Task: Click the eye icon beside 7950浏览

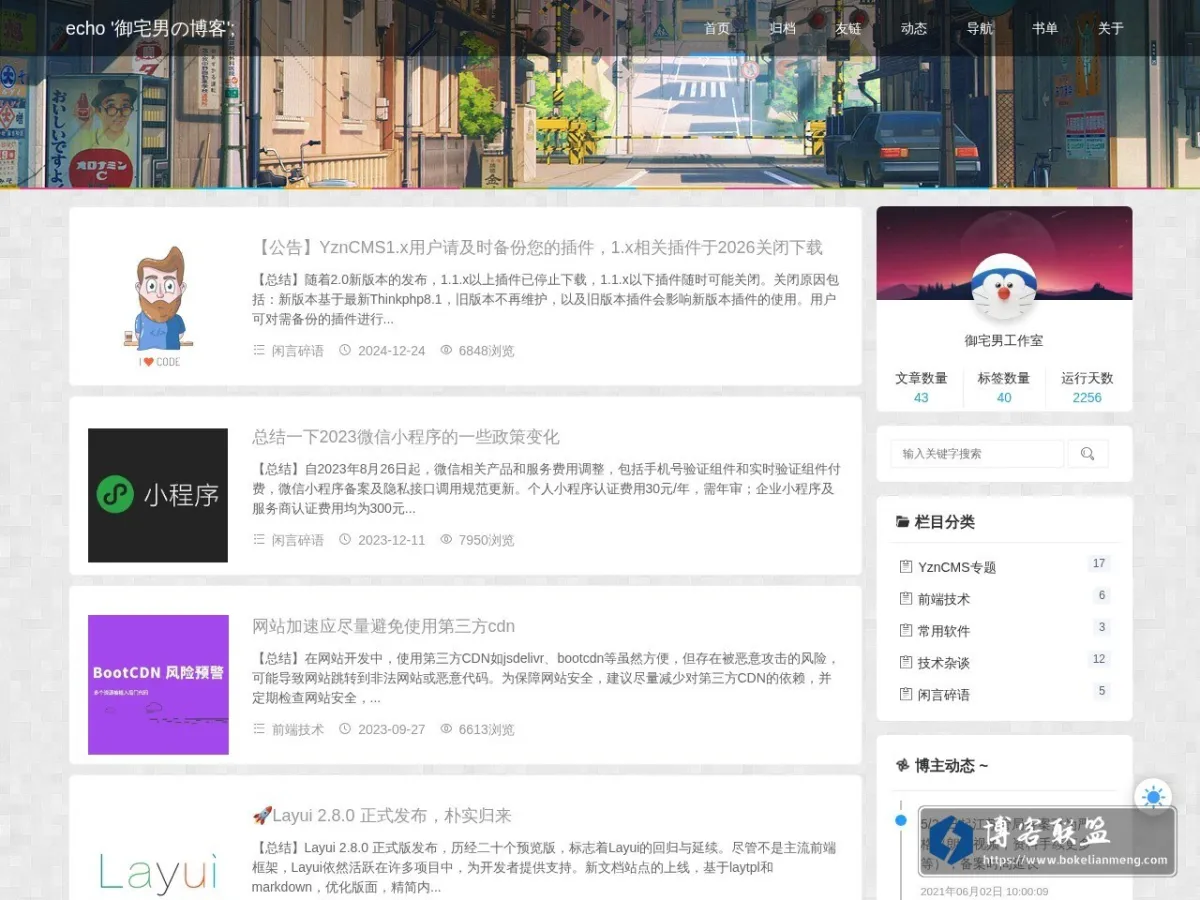Action: point(446,539)
